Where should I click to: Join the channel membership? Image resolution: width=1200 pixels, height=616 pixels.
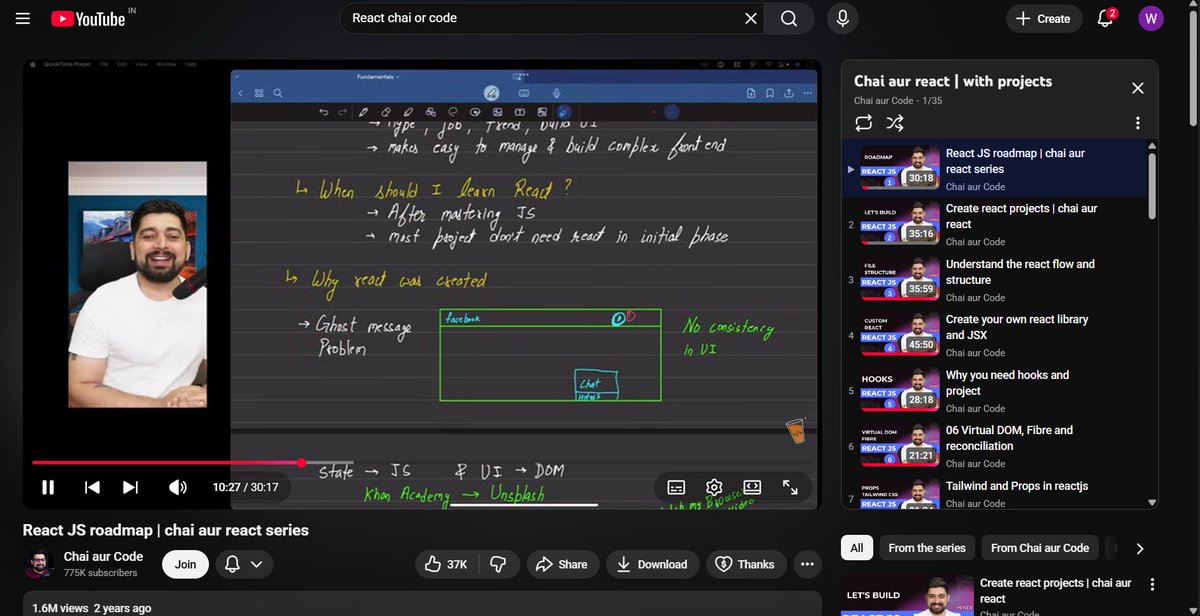[186, 564]
